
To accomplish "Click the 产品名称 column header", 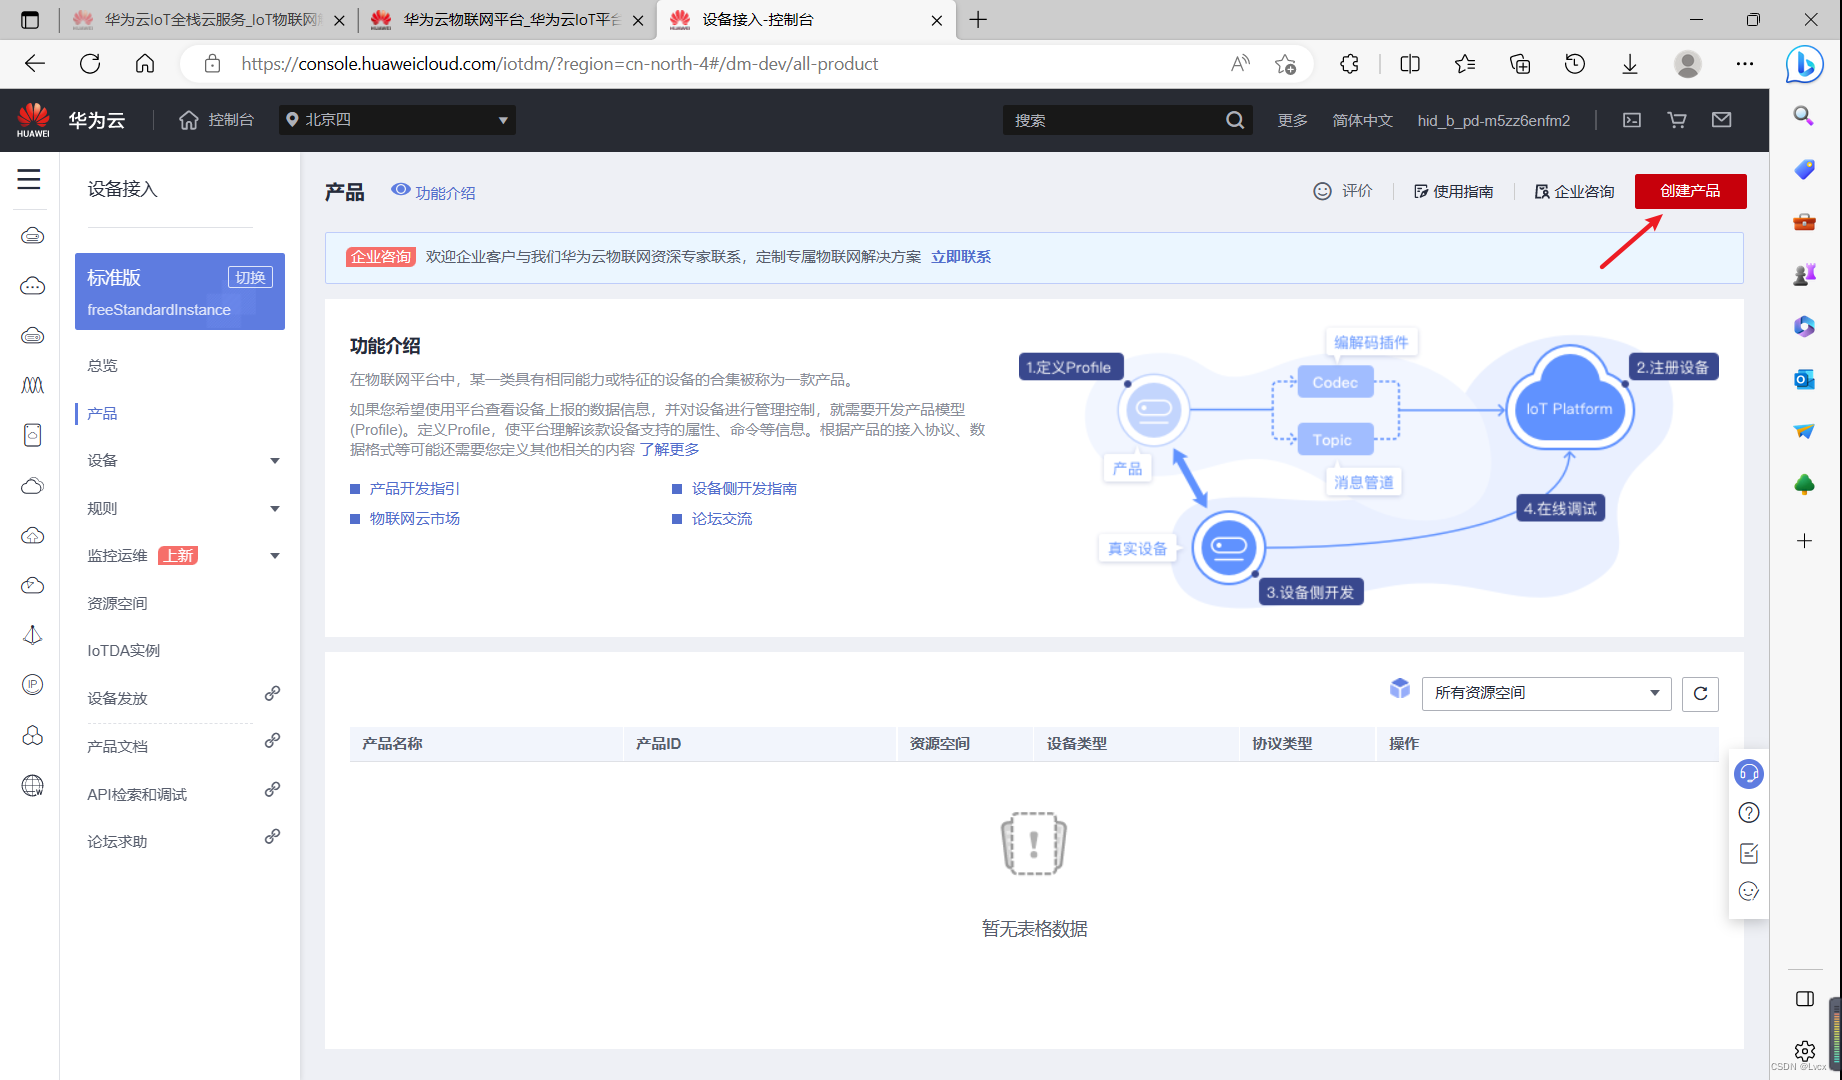I will 392,744.
